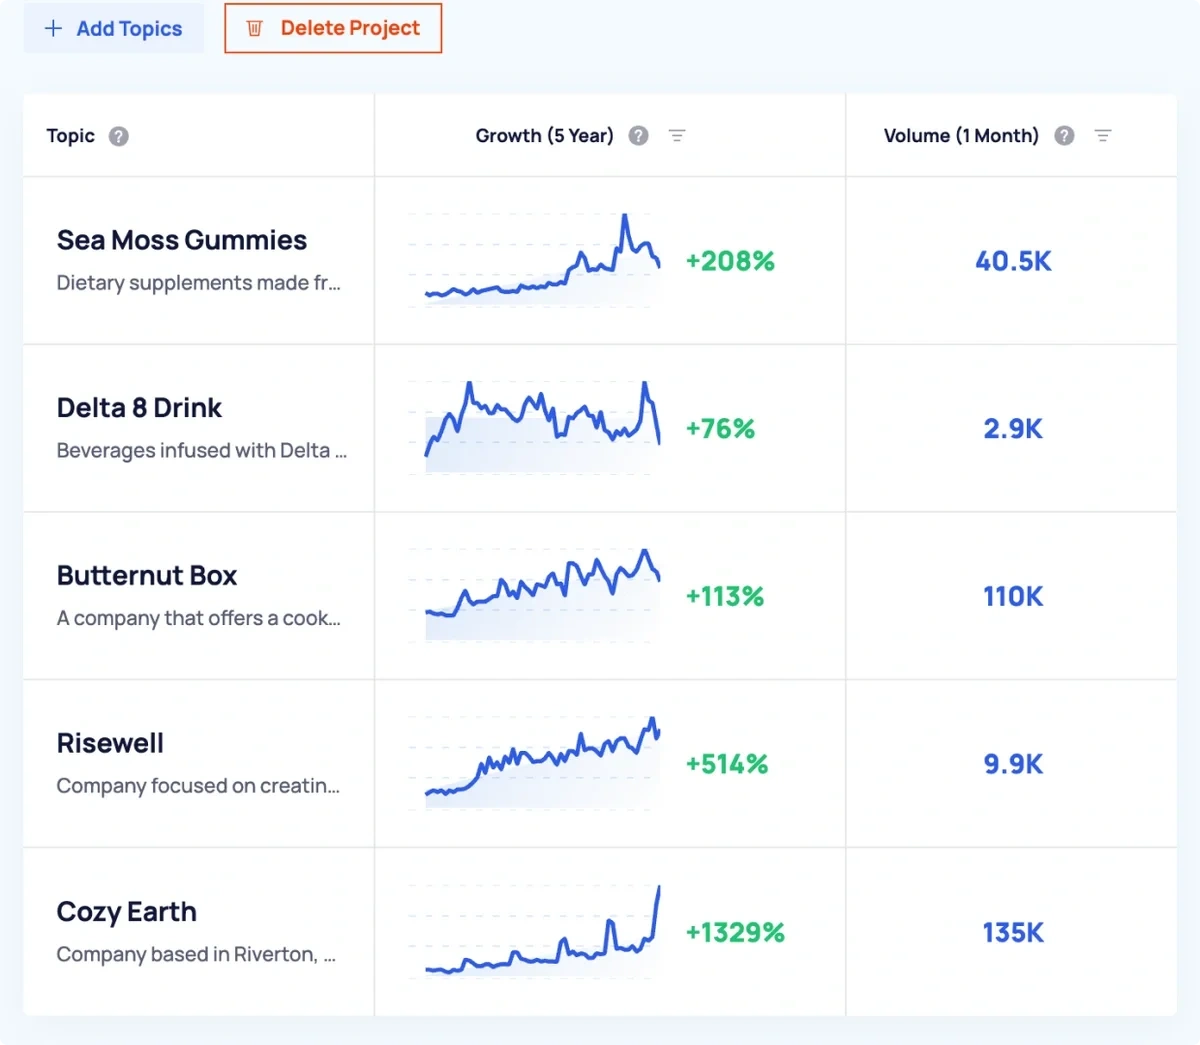Click the help icon beside Topic header
The width and height of the screenshot is (1200, 1045).
[x=118, y=136]
